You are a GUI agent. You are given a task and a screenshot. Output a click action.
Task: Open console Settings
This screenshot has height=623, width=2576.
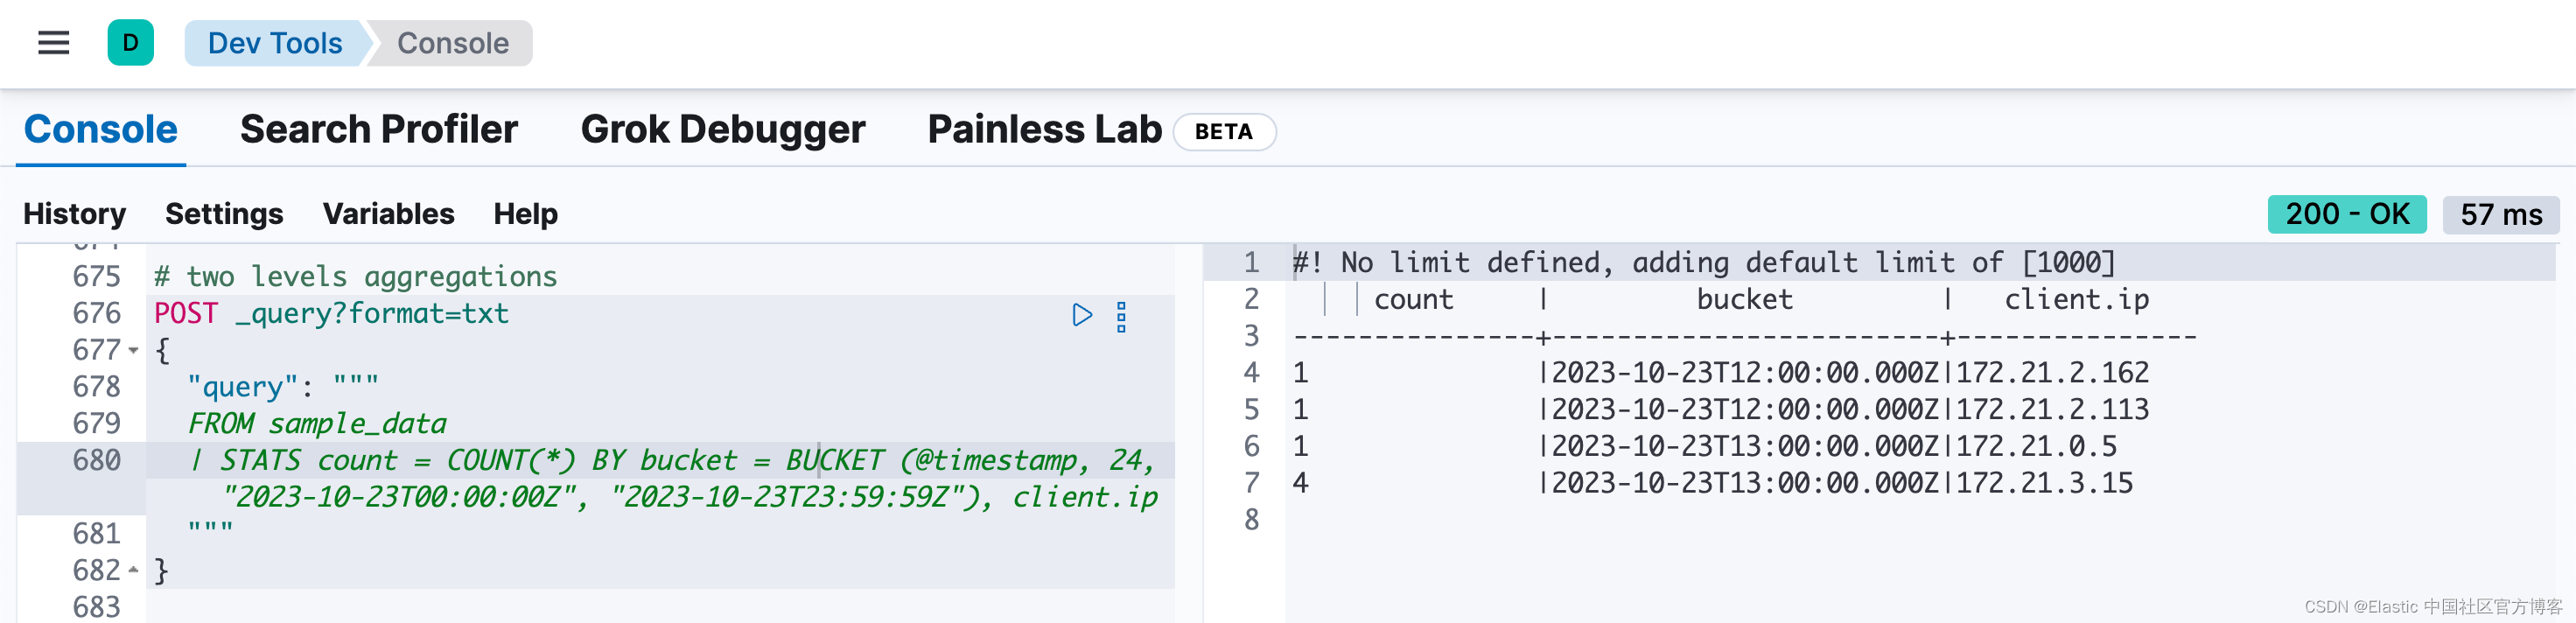224,214
